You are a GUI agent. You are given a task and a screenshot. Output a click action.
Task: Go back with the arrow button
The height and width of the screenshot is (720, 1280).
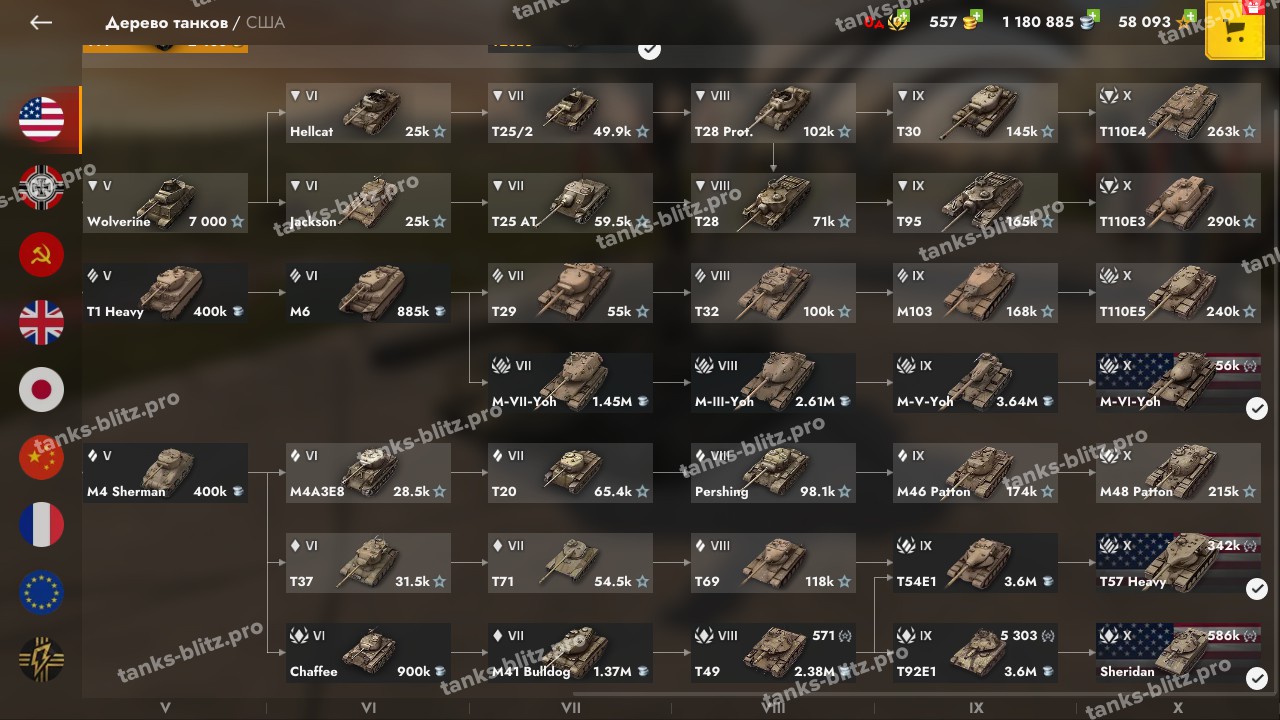tap(41, 22)
